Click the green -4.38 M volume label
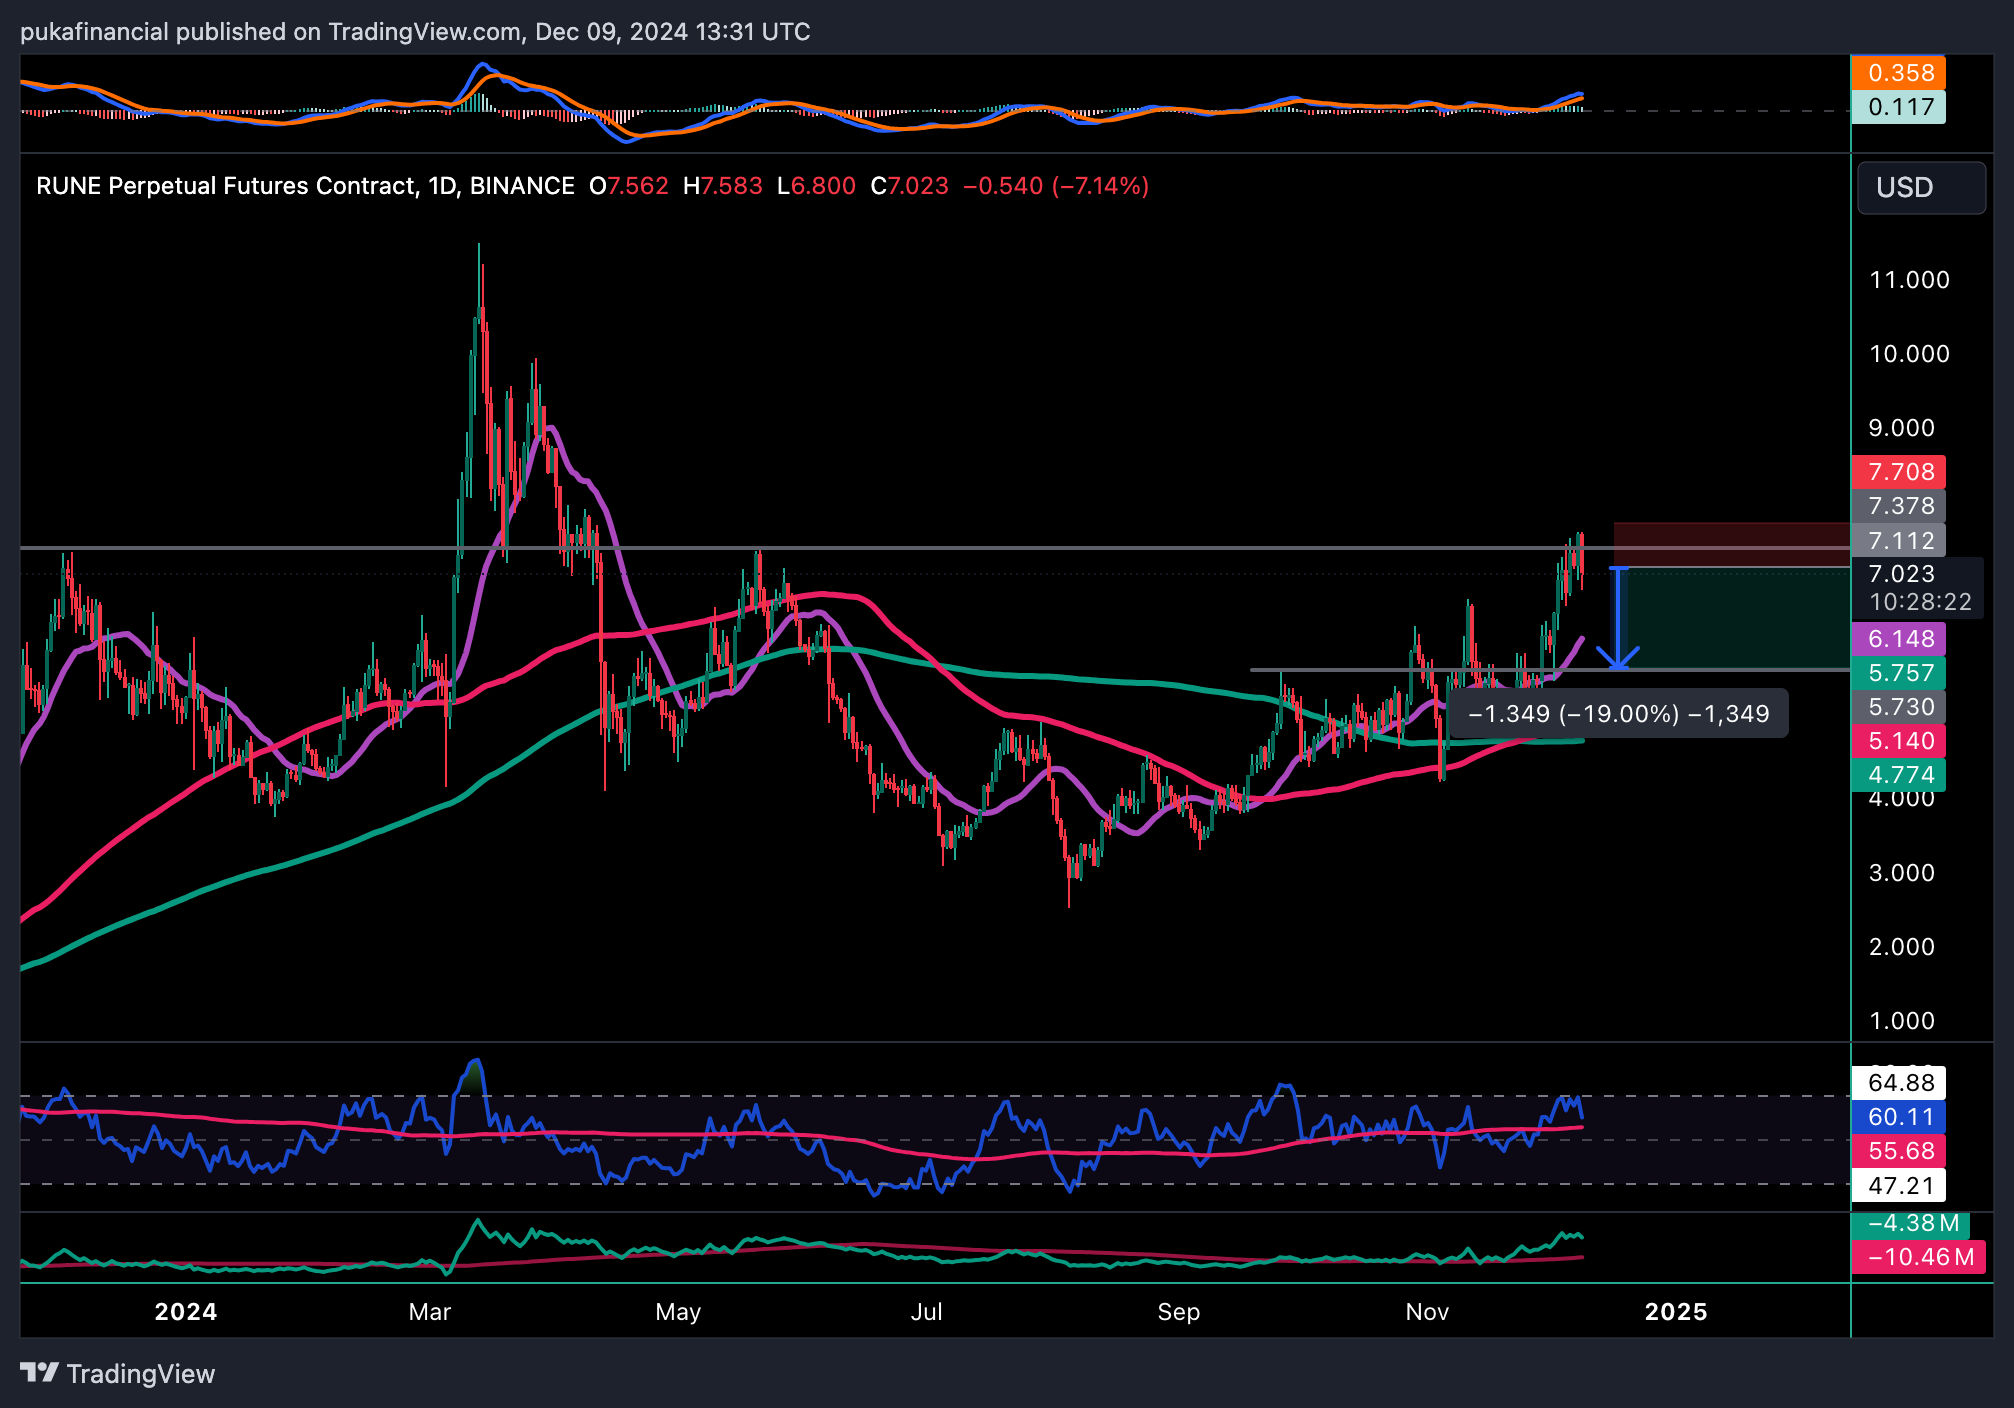The height and width of the screenshot is (1408, 2014). [1910, 1224]
